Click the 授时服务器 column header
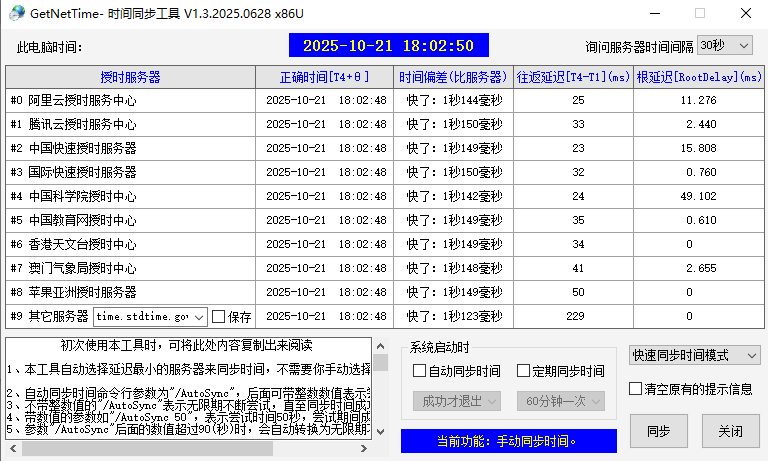 click(x=130, y=77)
